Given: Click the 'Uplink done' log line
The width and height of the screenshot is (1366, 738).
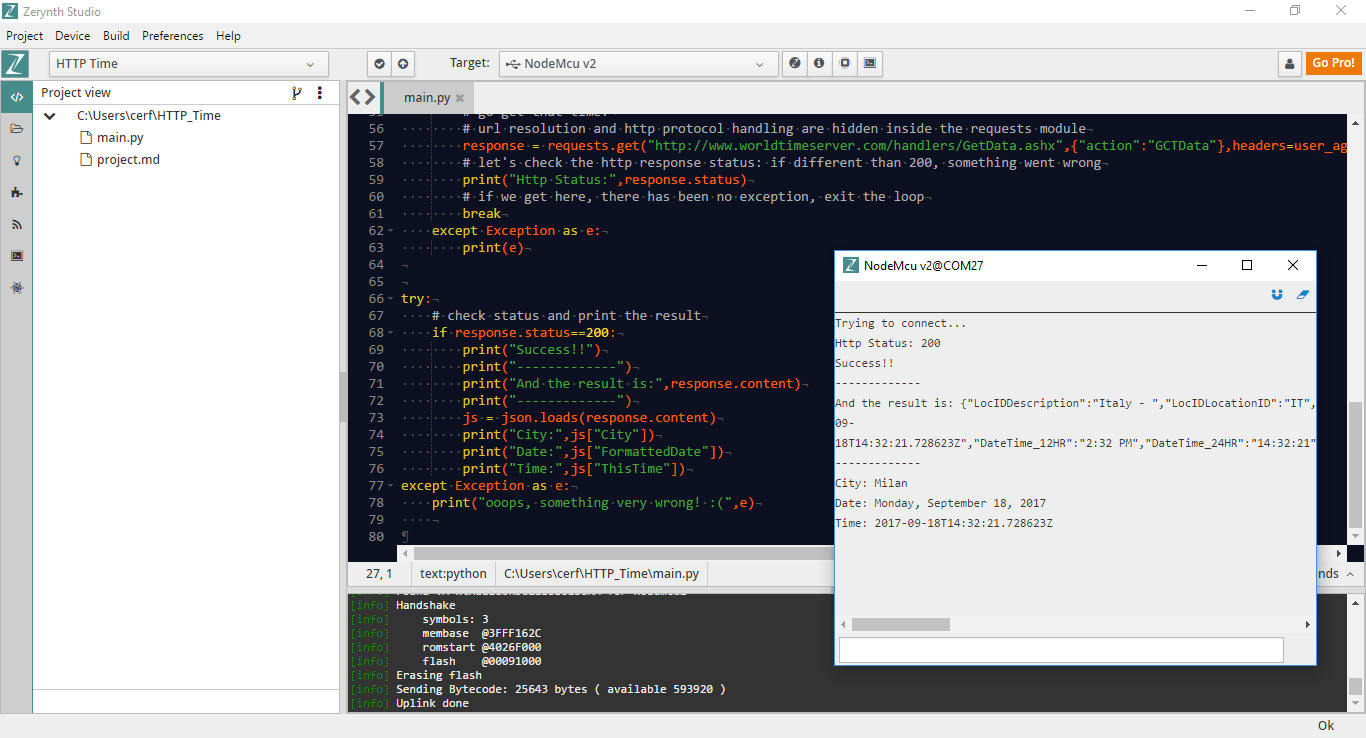Looking at the screenshot, I should [432, 703].
